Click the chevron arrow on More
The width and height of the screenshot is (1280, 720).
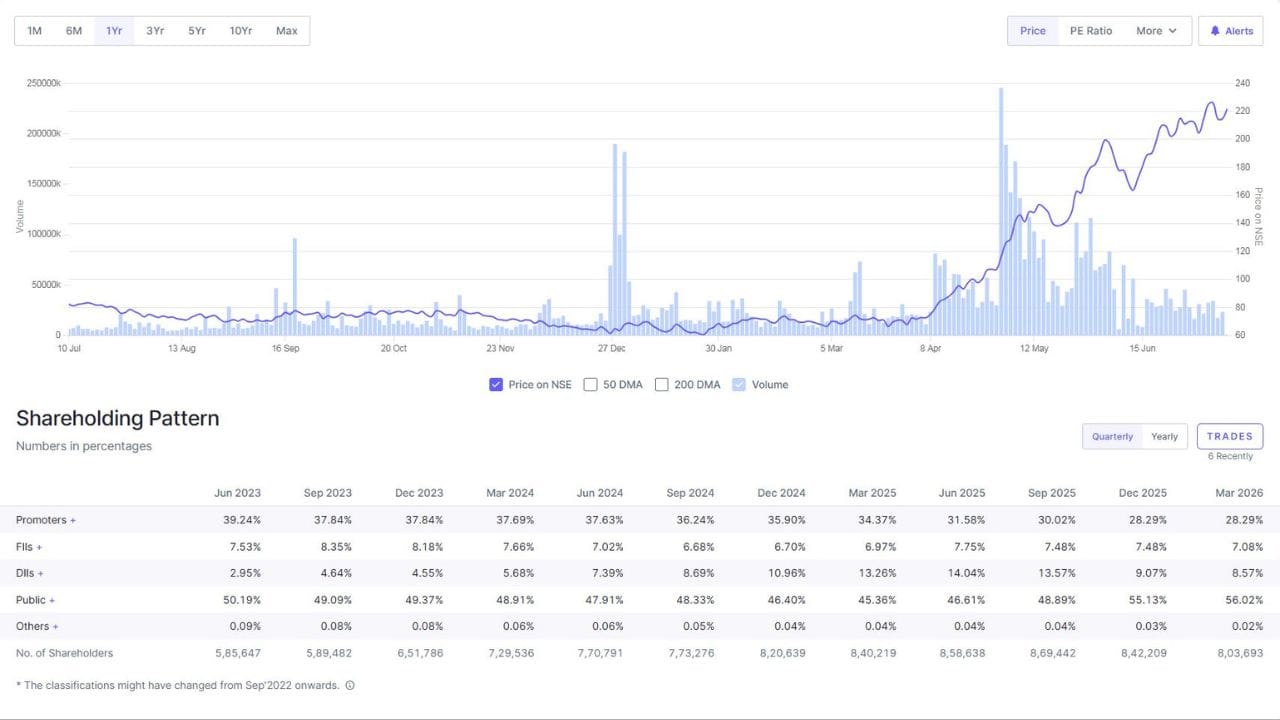pyautogui.click(x=1173, y=31)
